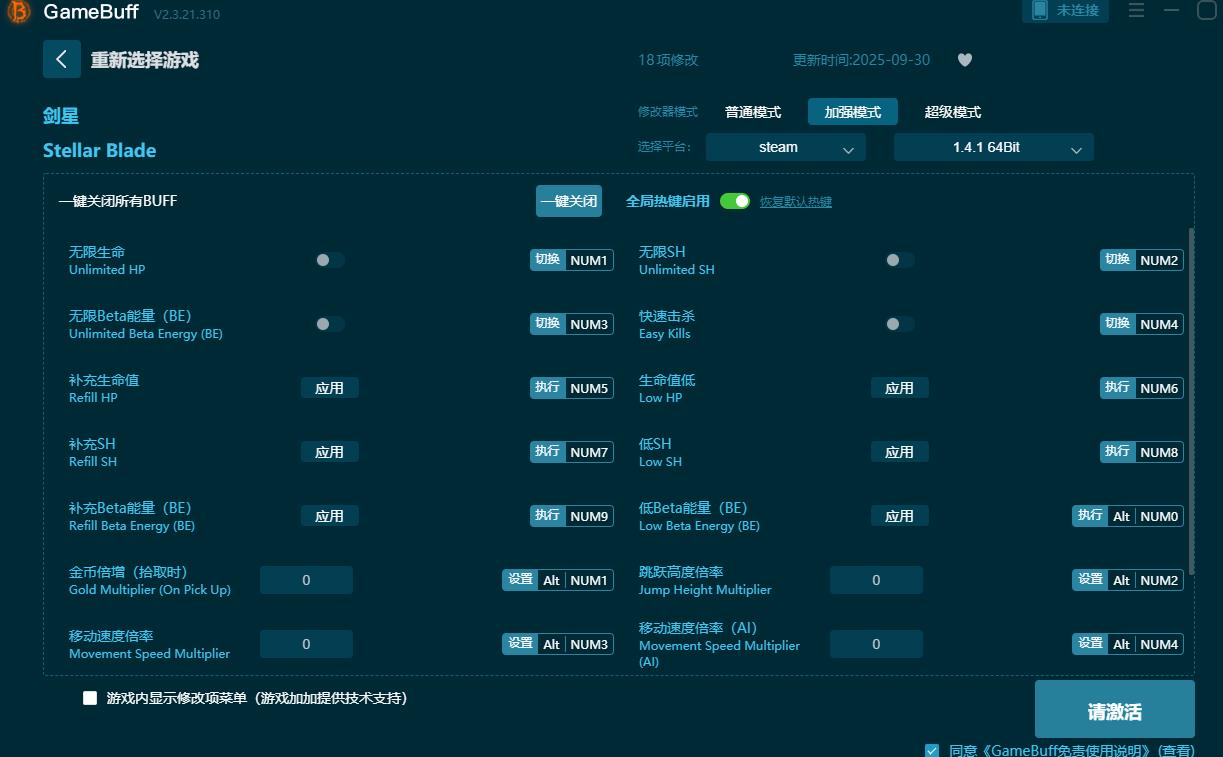The height and width of the screenshot is (757, 1223).
Task: Click the 金币倍增 gold multiplier input field
Action: click(306, 579)
